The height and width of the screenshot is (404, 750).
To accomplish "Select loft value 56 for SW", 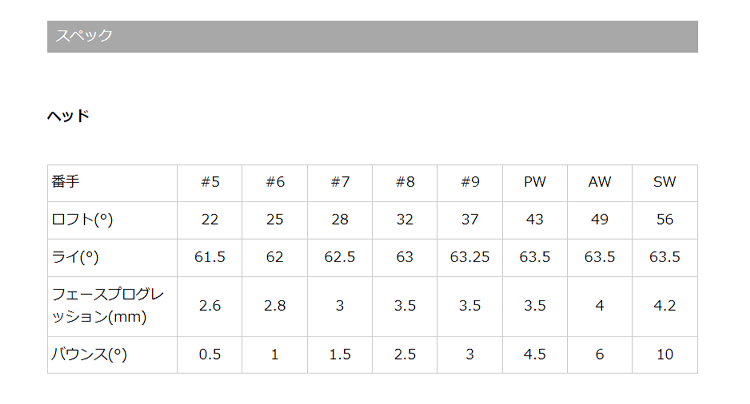I will [x=665, y=220].
